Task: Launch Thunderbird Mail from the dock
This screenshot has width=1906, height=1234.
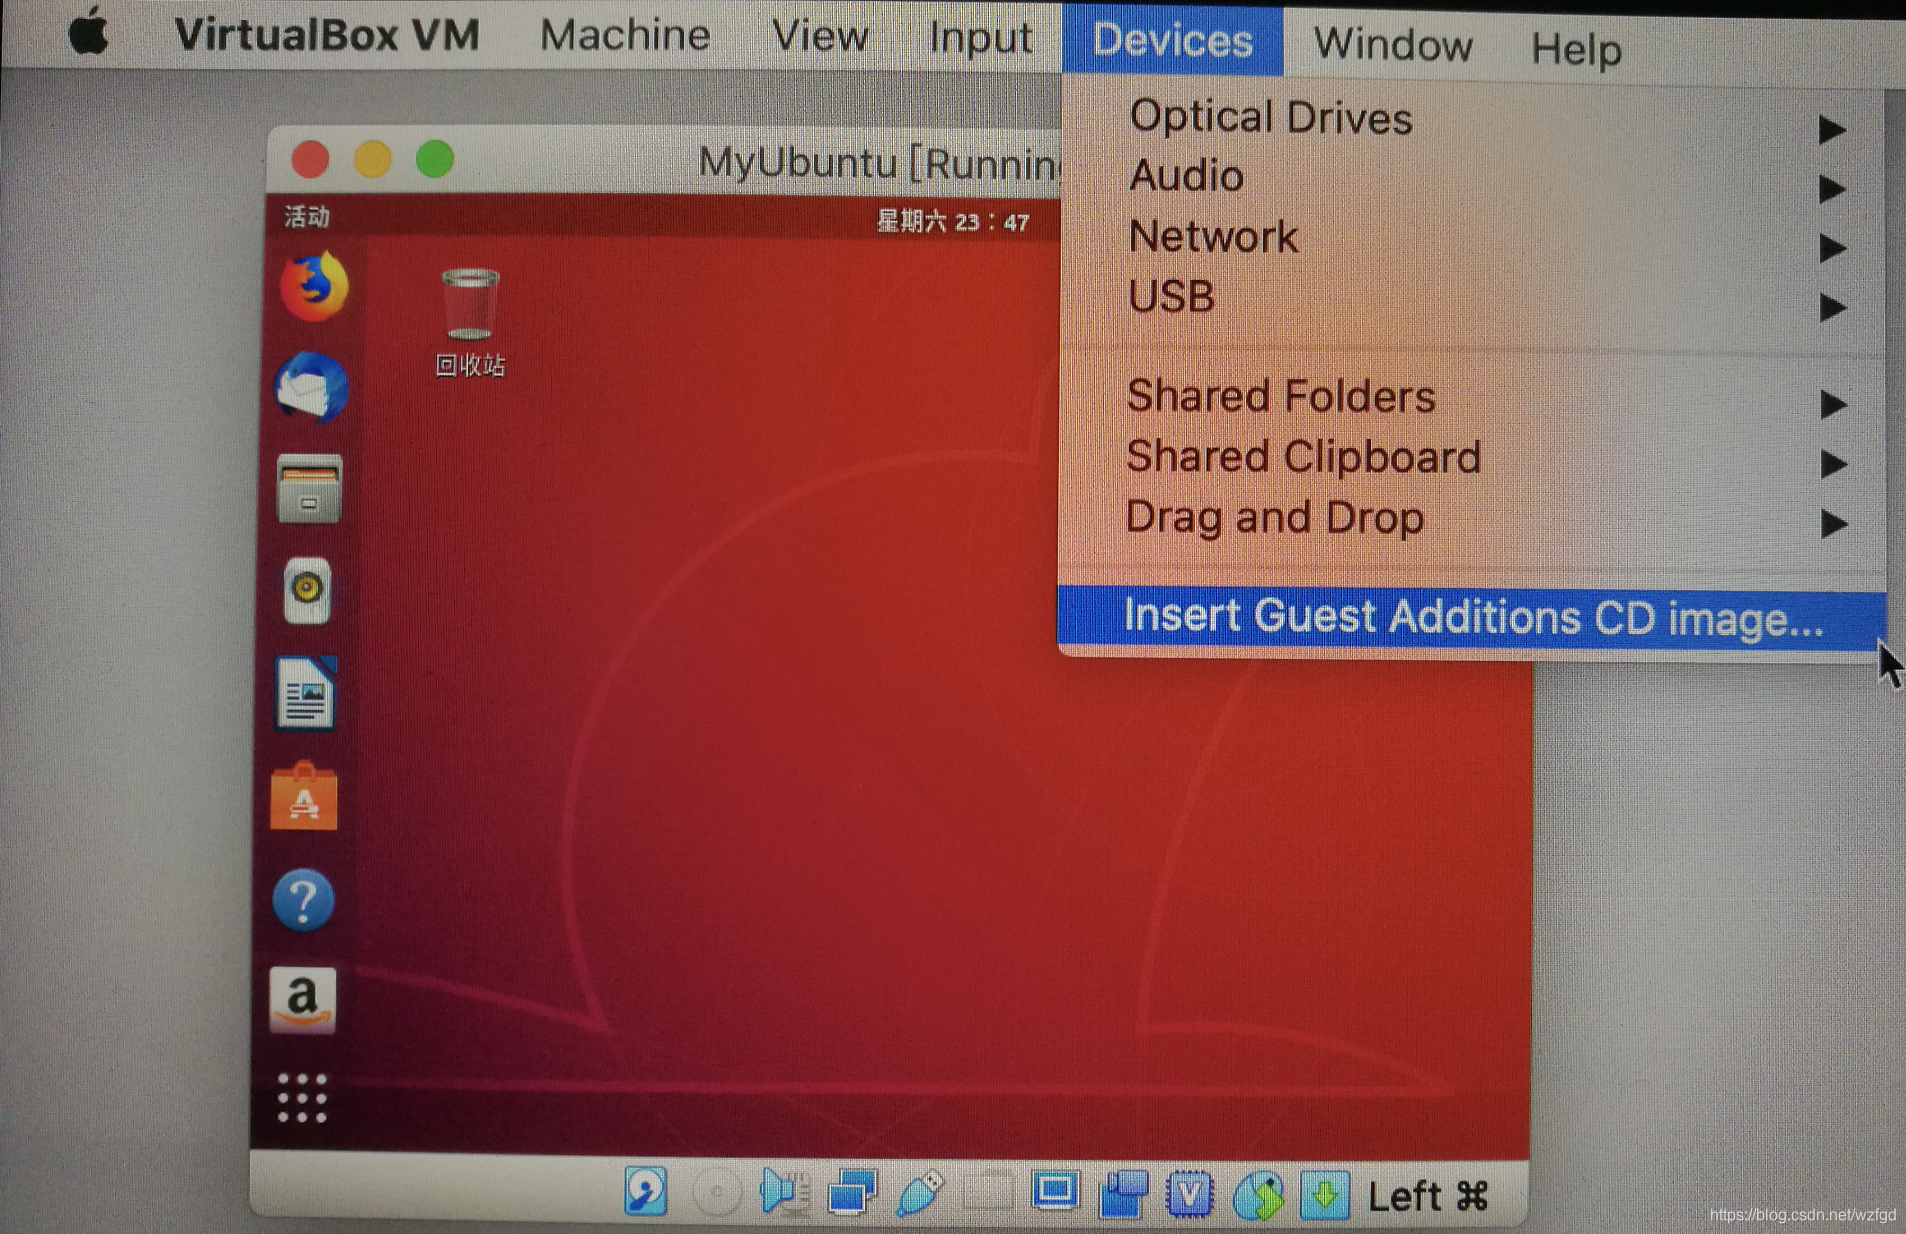Action: pyautogui.click(x=311, y=387)
